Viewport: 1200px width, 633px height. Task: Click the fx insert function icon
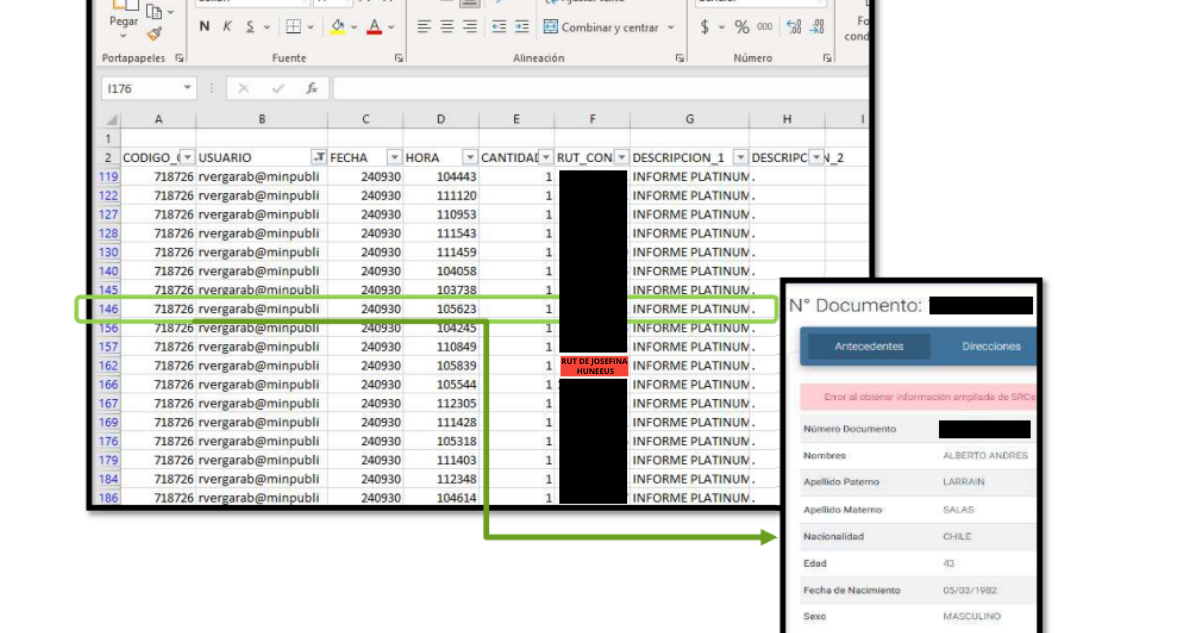click(312, 89)
